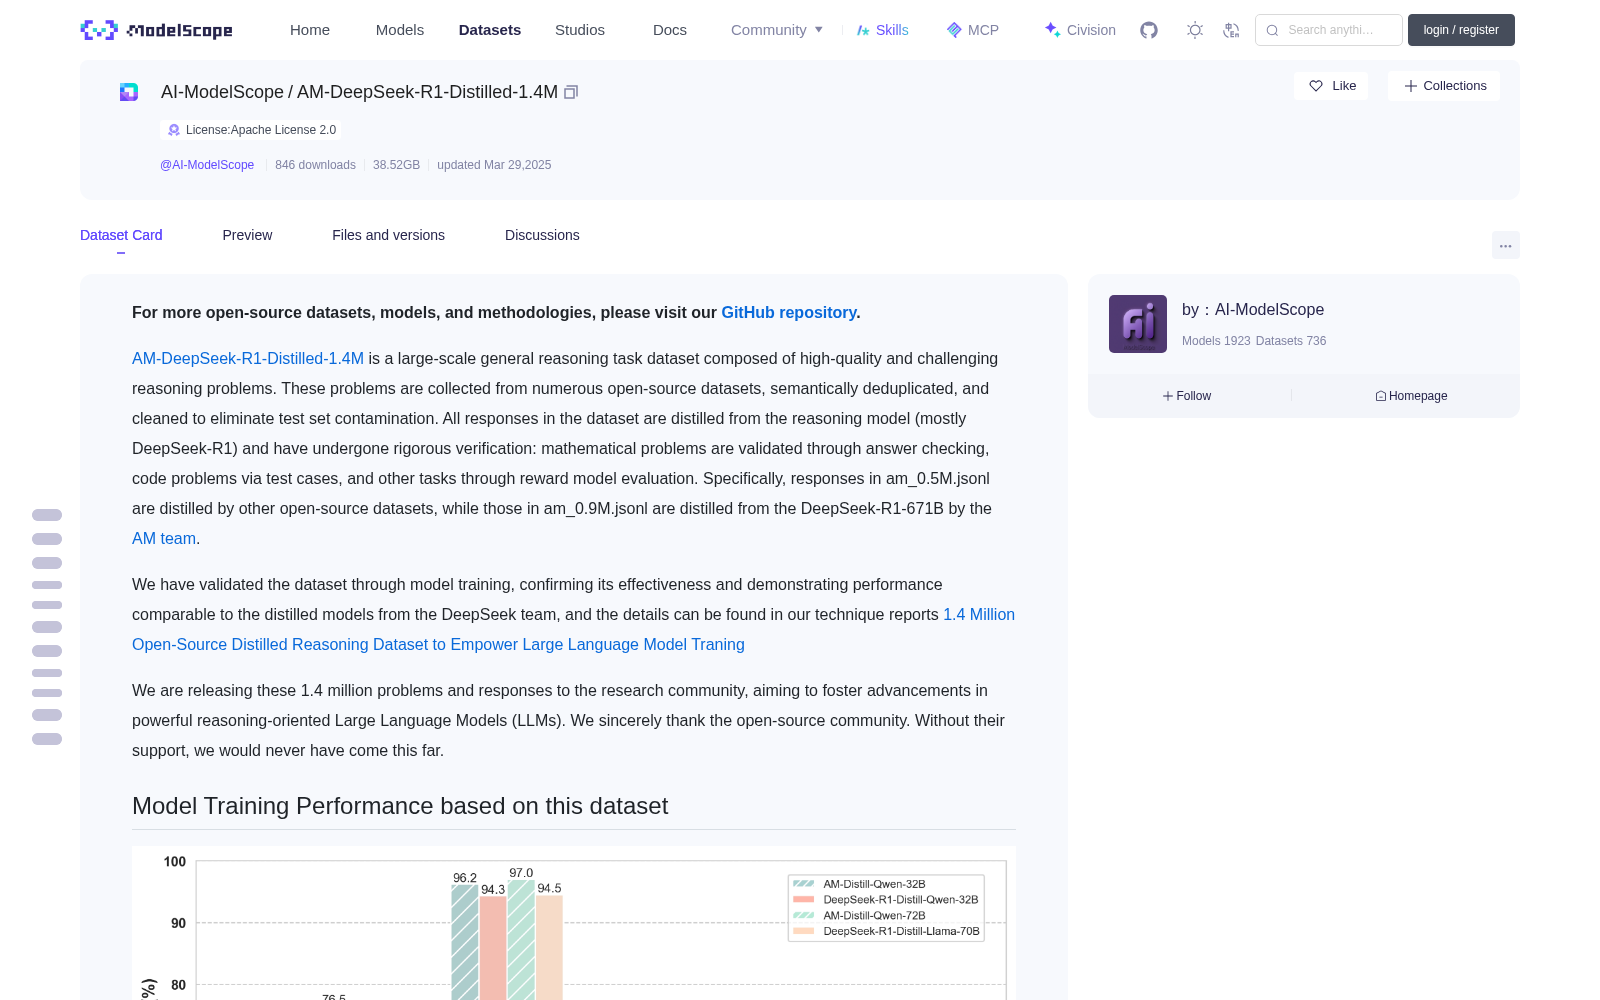This screenshot has height=1000, width=1600.
Task: Switch language with translate icon
Action: [1231, 30]
